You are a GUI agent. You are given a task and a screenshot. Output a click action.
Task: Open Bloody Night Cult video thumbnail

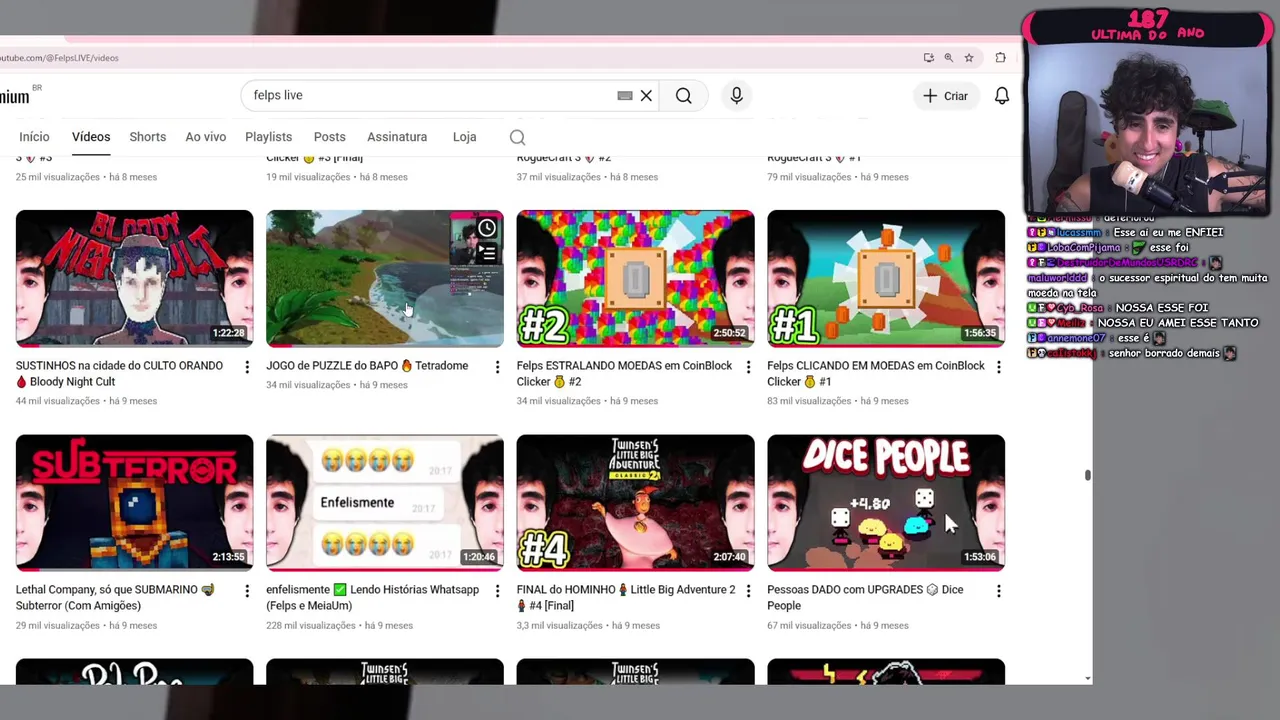pos(134,278)
